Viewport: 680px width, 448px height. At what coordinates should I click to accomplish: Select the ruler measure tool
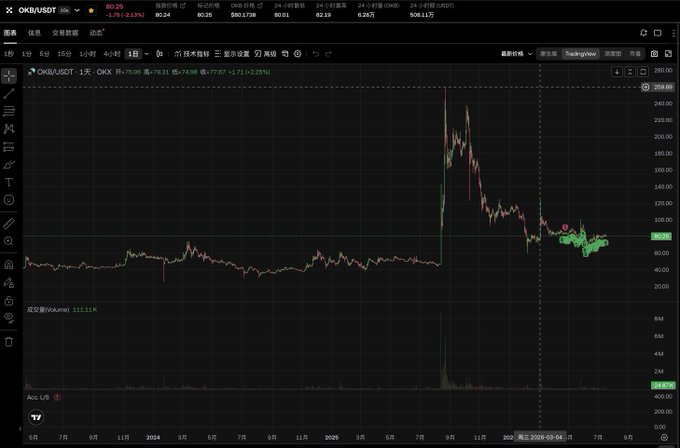tap(9, 223)
